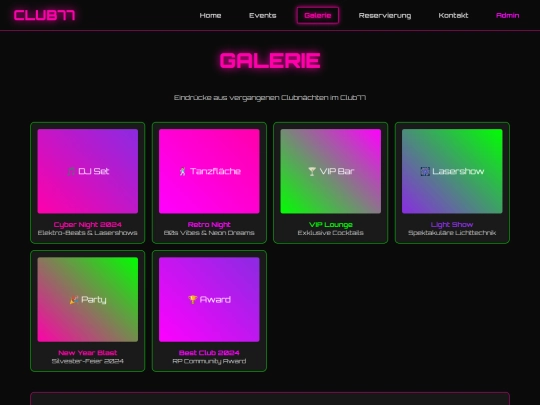Navigate to Kontakt
Screen dimensions: 540x405
[453, 15]
